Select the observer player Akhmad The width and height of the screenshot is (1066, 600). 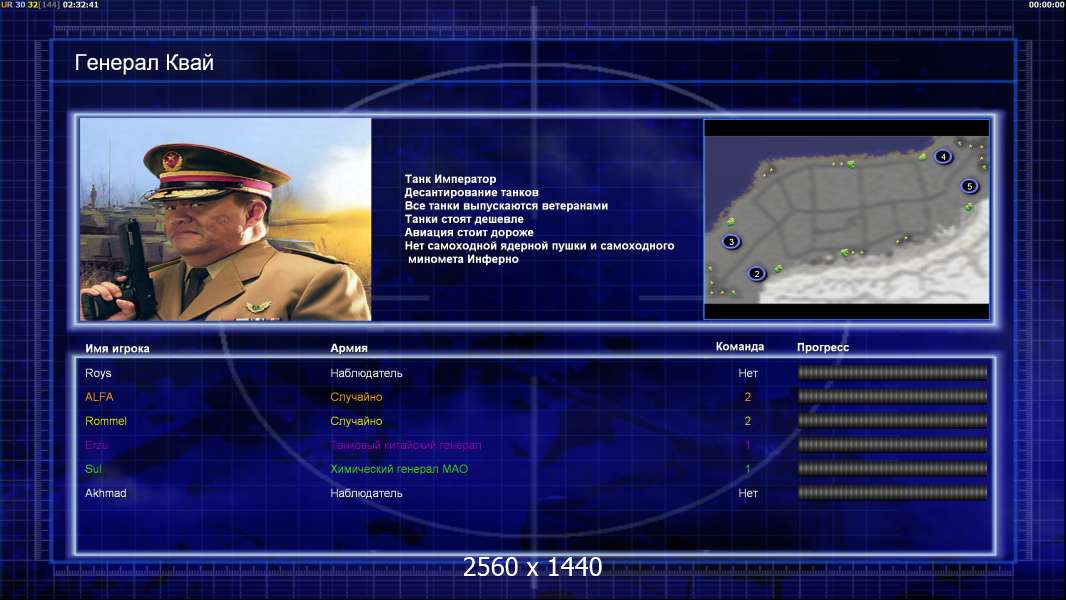pos(105,493)
